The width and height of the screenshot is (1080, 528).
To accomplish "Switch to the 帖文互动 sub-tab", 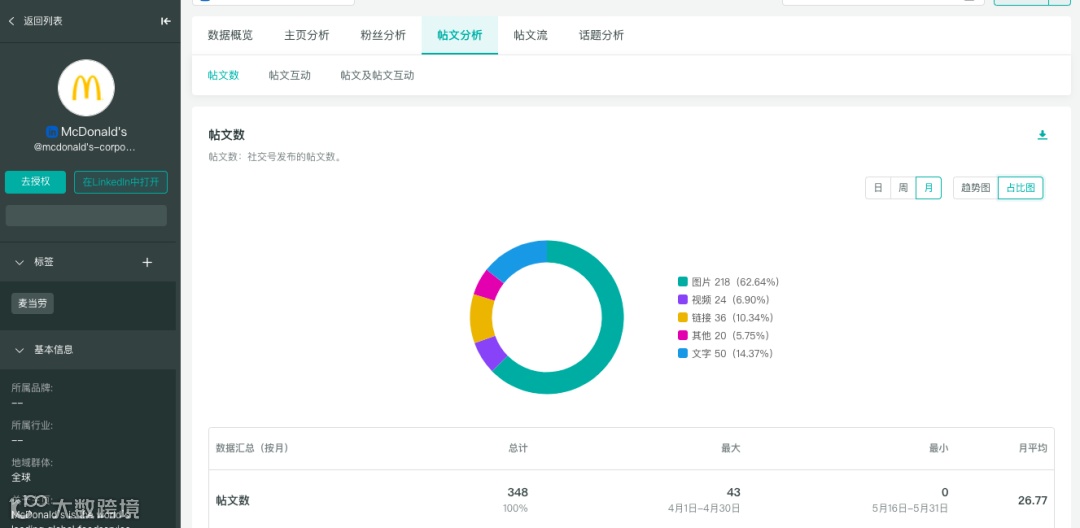I will click(289, 76).
